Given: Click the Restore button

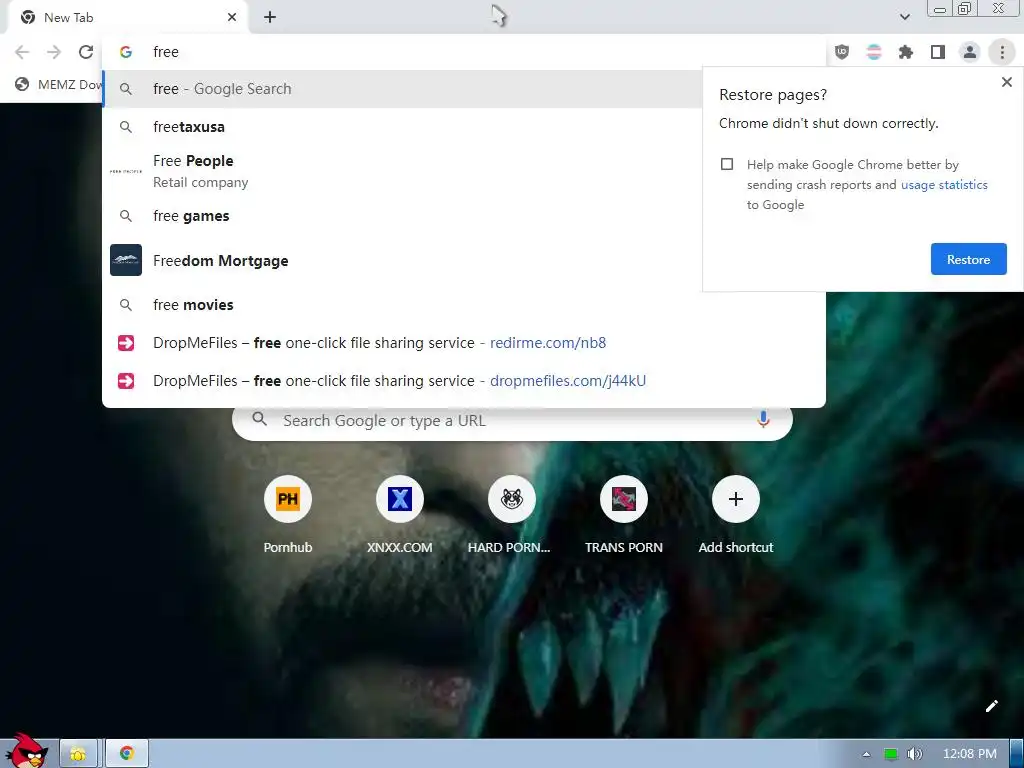Looking at the screenshot, I should tap(968, 259).
